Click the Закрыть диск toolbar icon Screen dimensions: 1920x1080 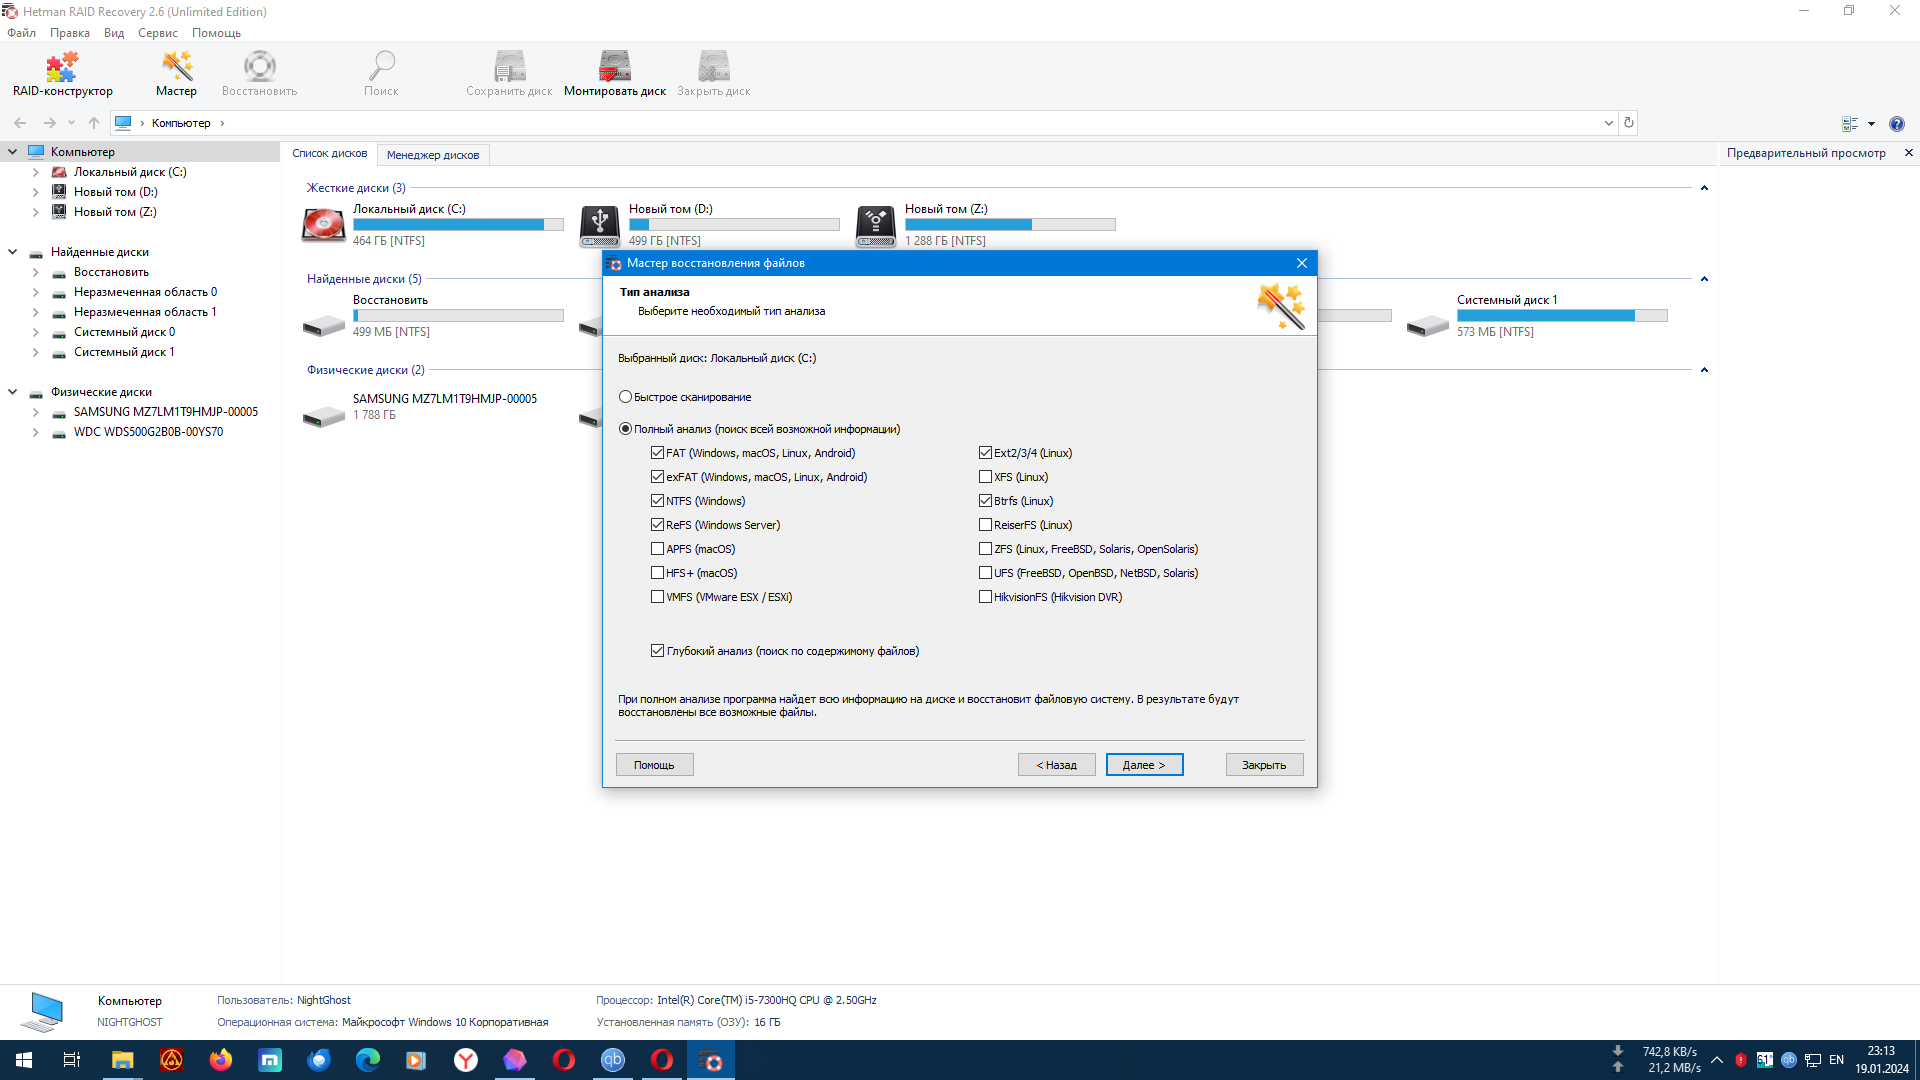tap(714, 73)
